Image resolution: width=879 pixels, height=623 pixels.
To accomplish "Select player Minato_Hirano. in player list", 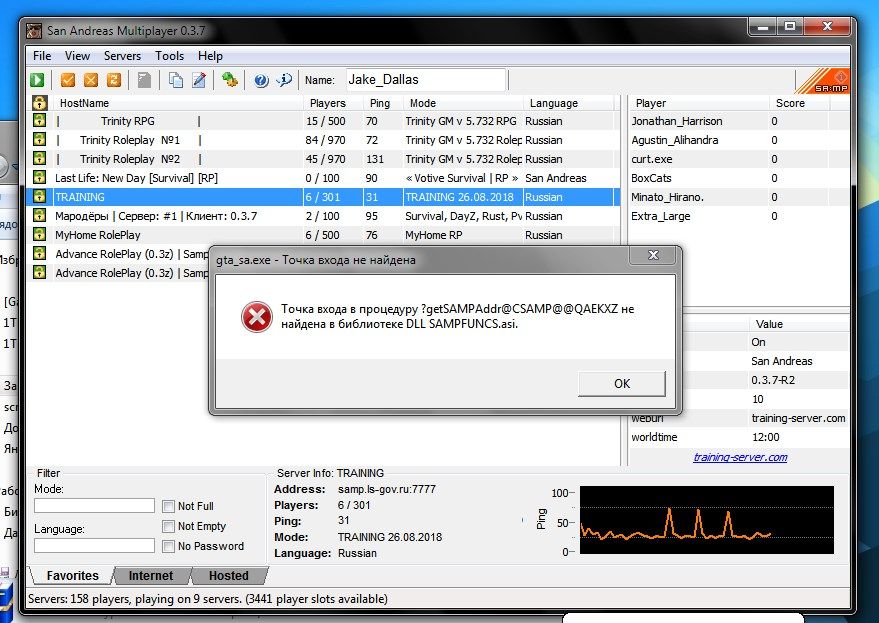I will [739, 197].
